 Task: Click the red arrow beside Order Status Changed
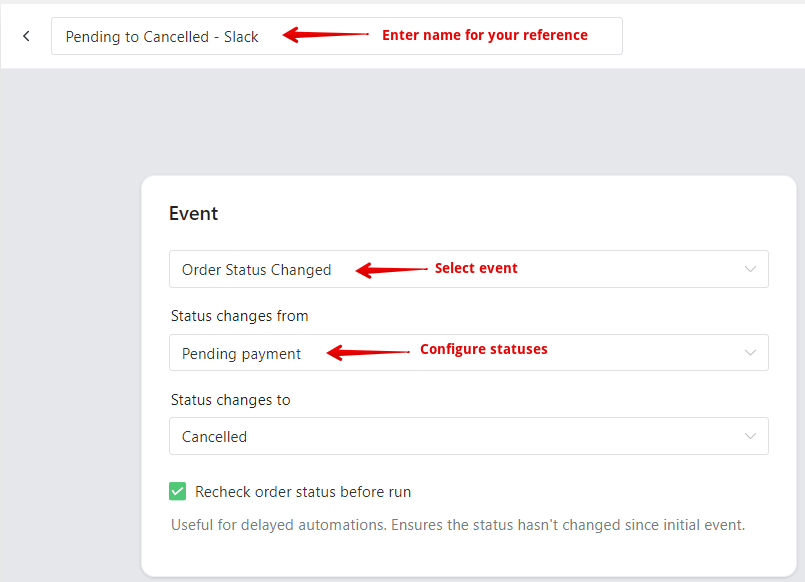pyautogui.click(x=391, y=270)
